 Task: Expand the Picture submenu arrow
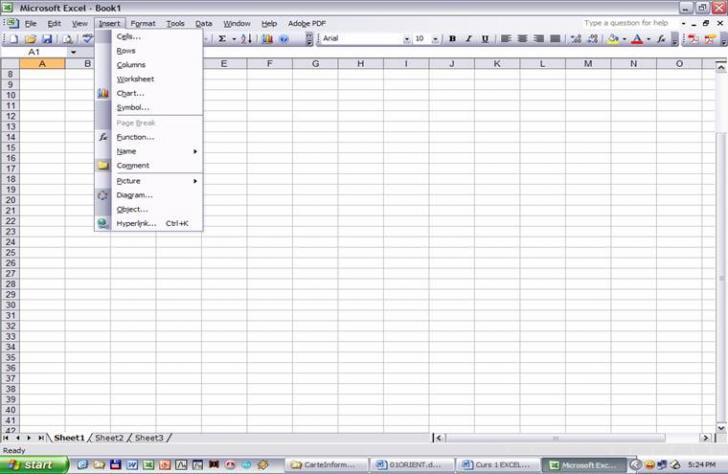click(195, 181)
